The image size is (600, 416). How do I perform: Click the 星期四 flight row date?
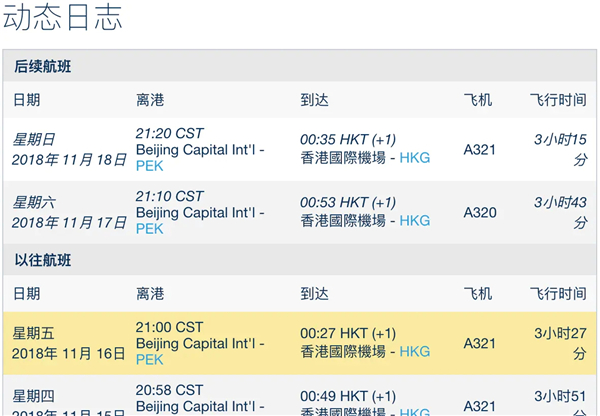click(34, 393)
